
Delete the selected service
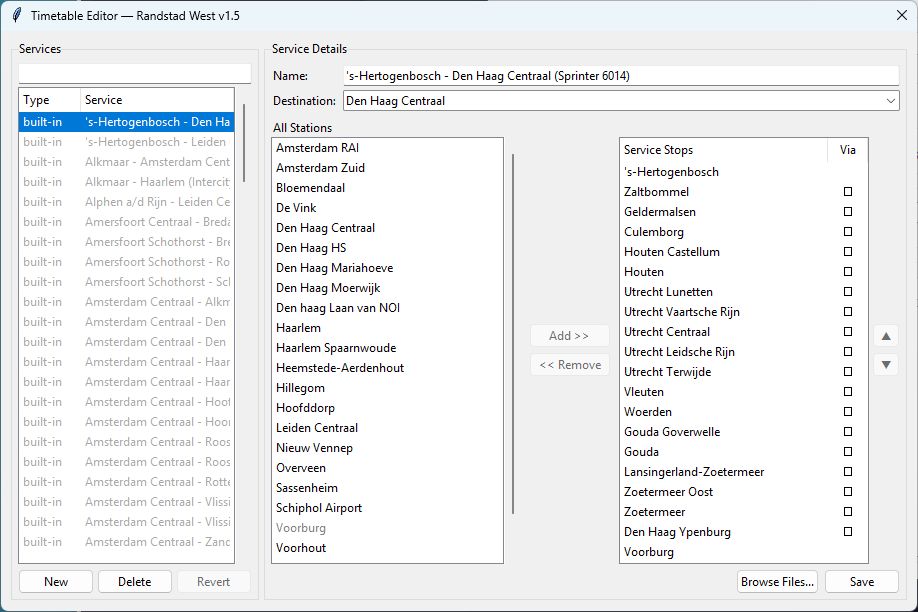click(x=135, y=582)
